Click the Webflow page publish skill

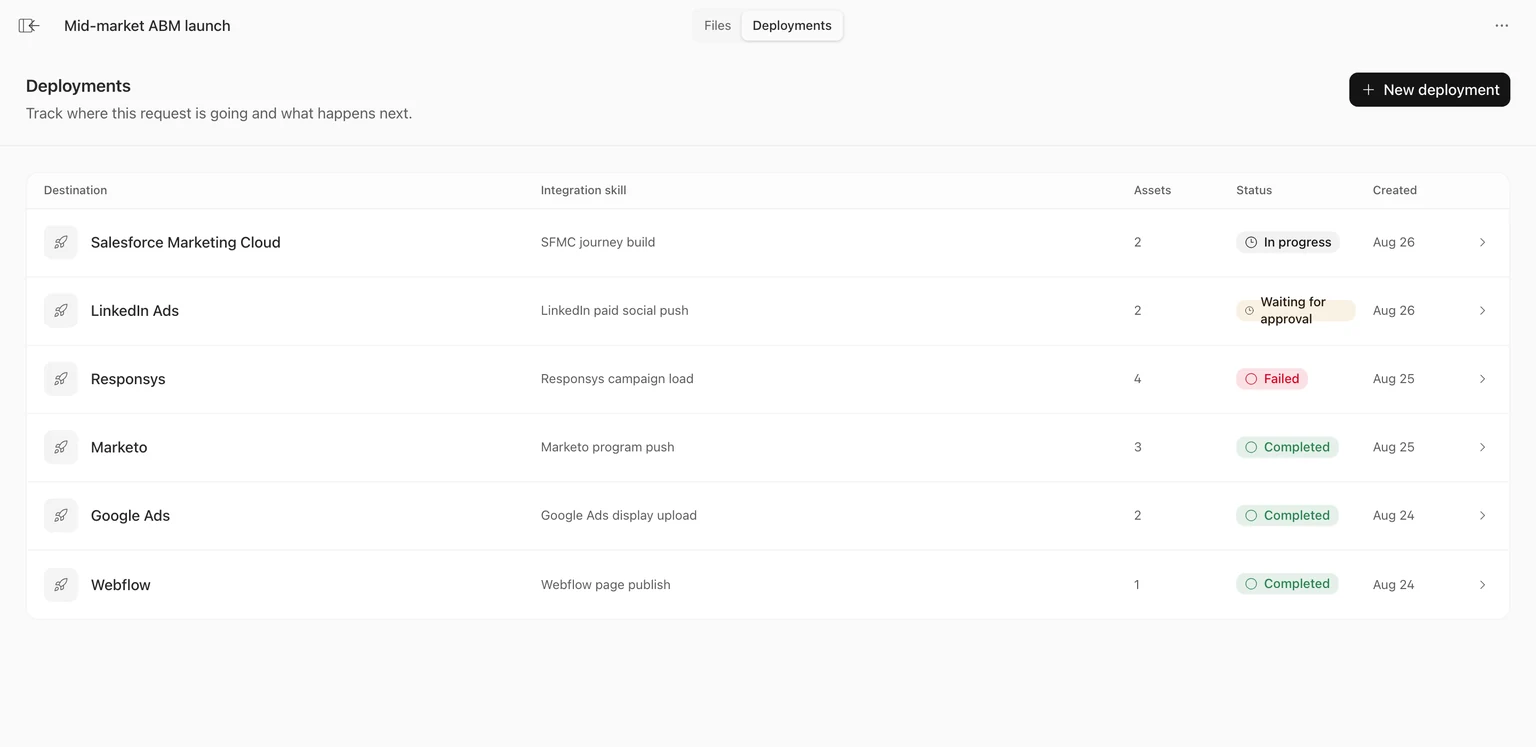click(x=605, y=585)
